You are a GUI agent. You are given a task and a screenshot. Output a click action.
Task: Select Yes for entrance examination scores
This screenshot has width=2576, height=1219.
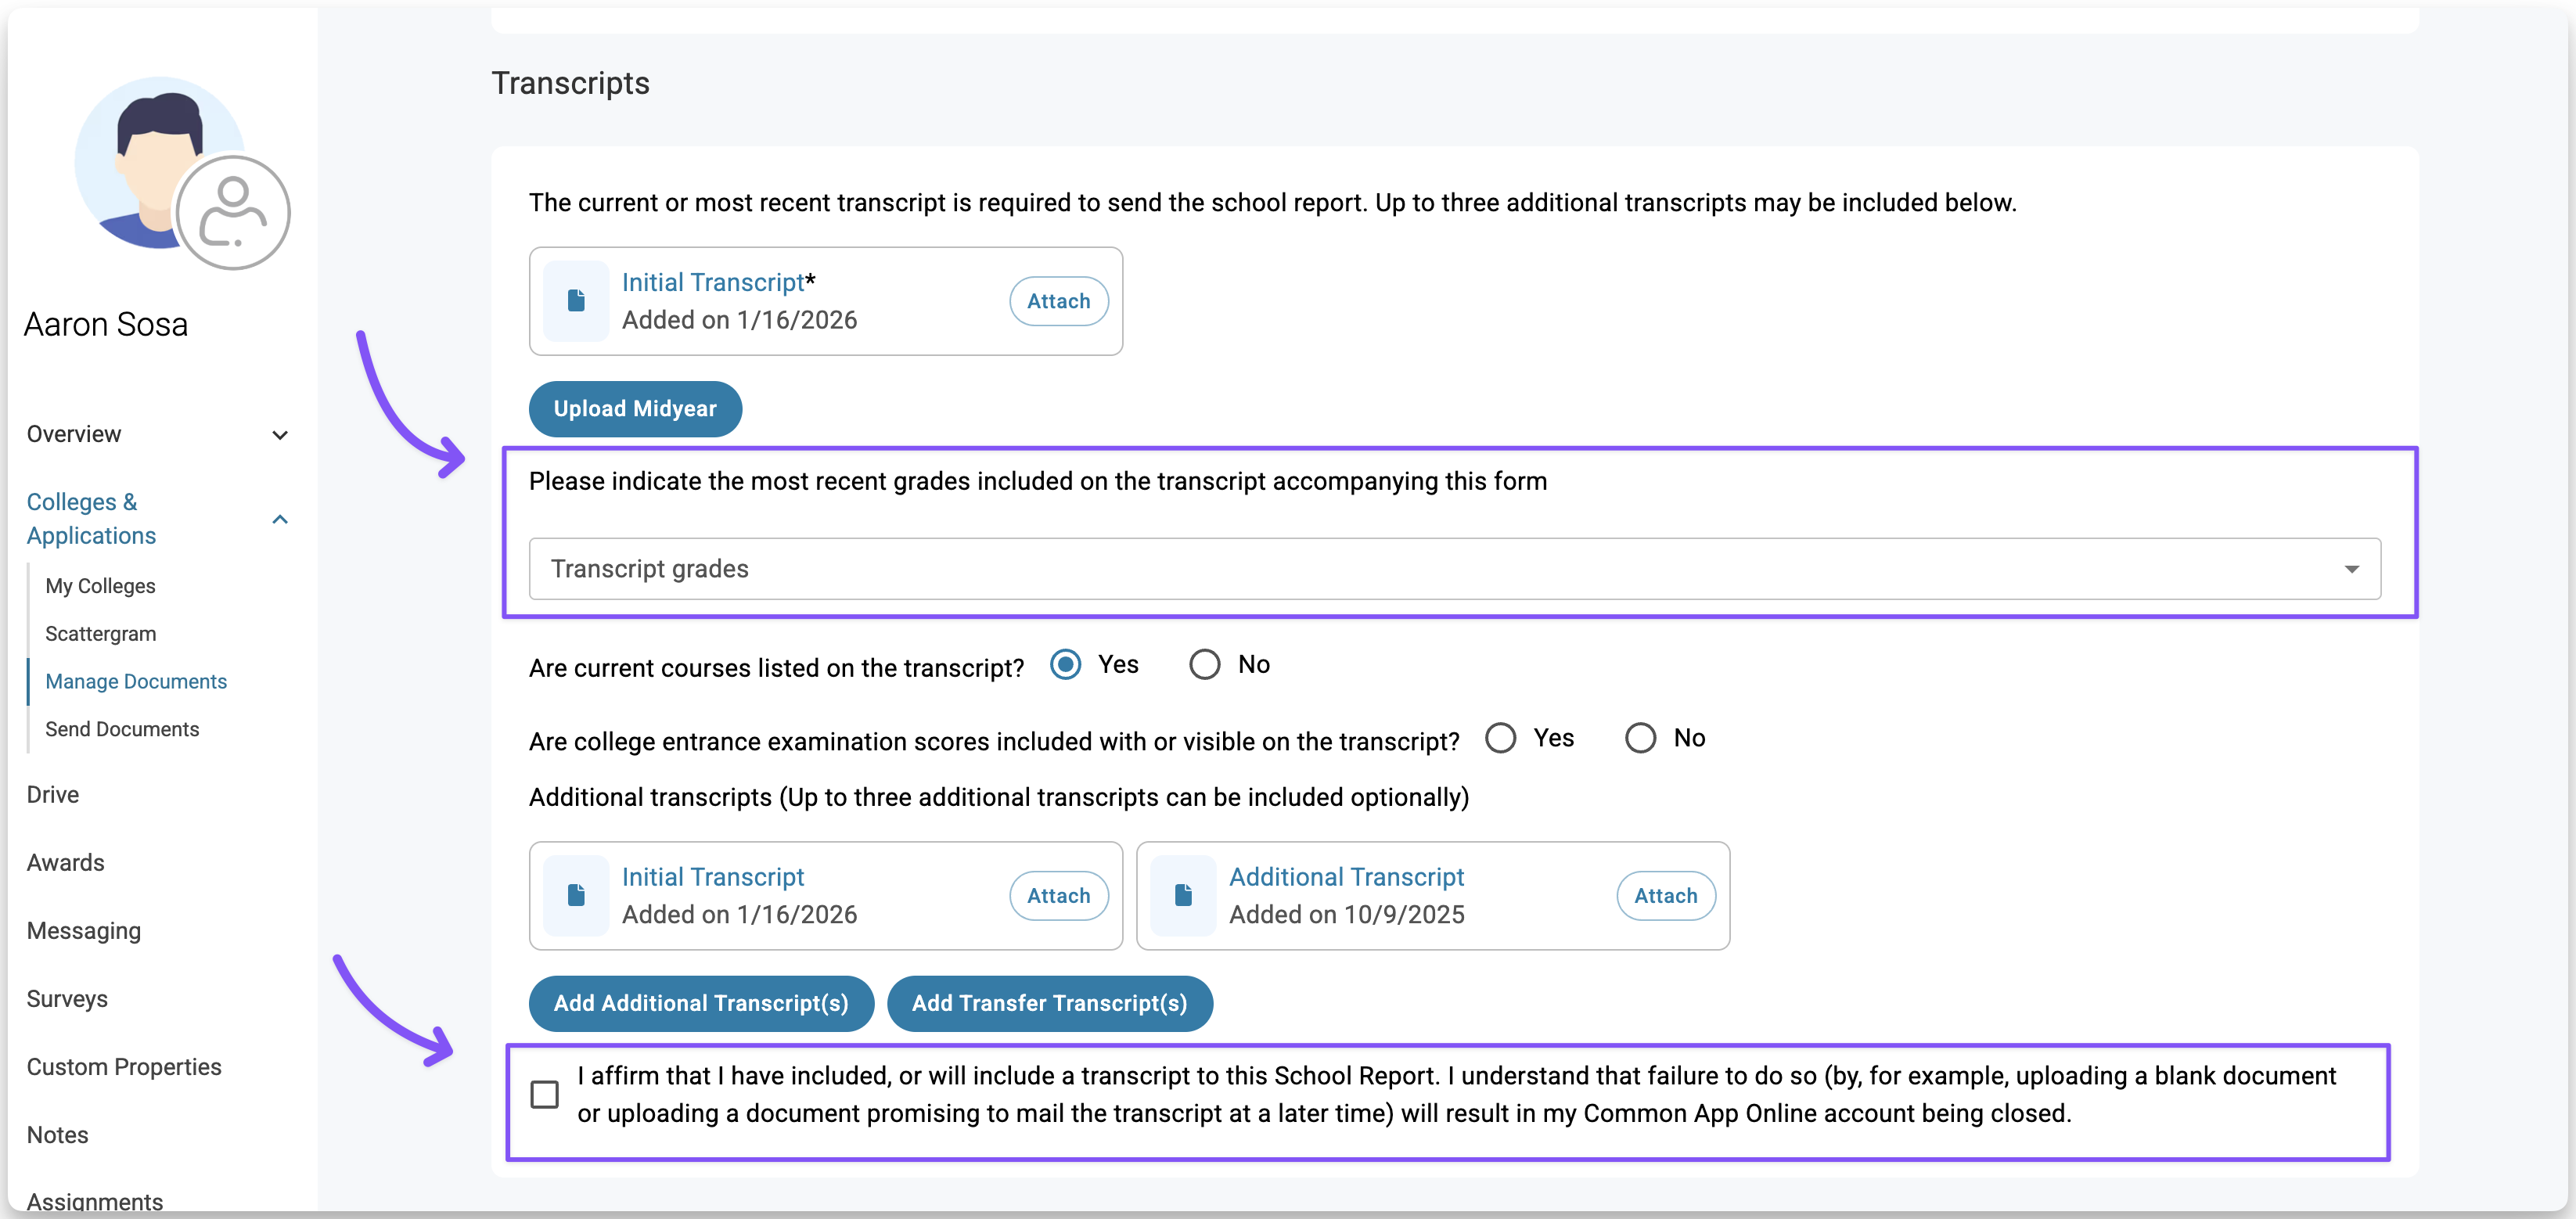(x=1500, y=739)
